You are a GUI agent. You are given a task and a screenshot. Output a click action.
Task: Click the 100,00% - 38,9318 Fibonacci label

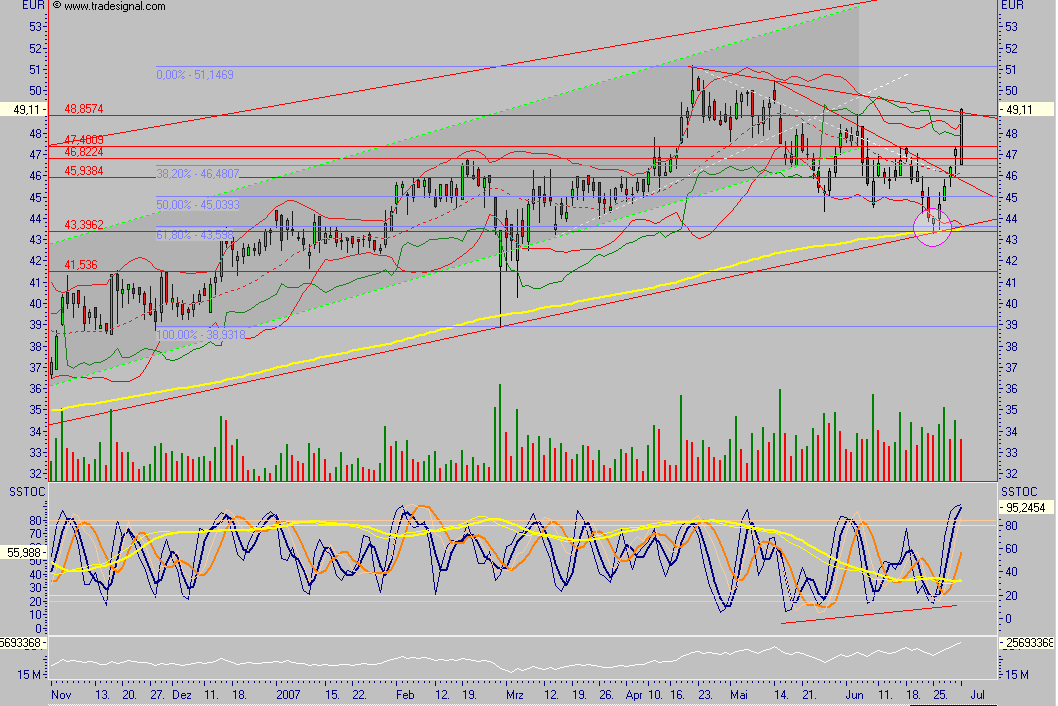200,334
